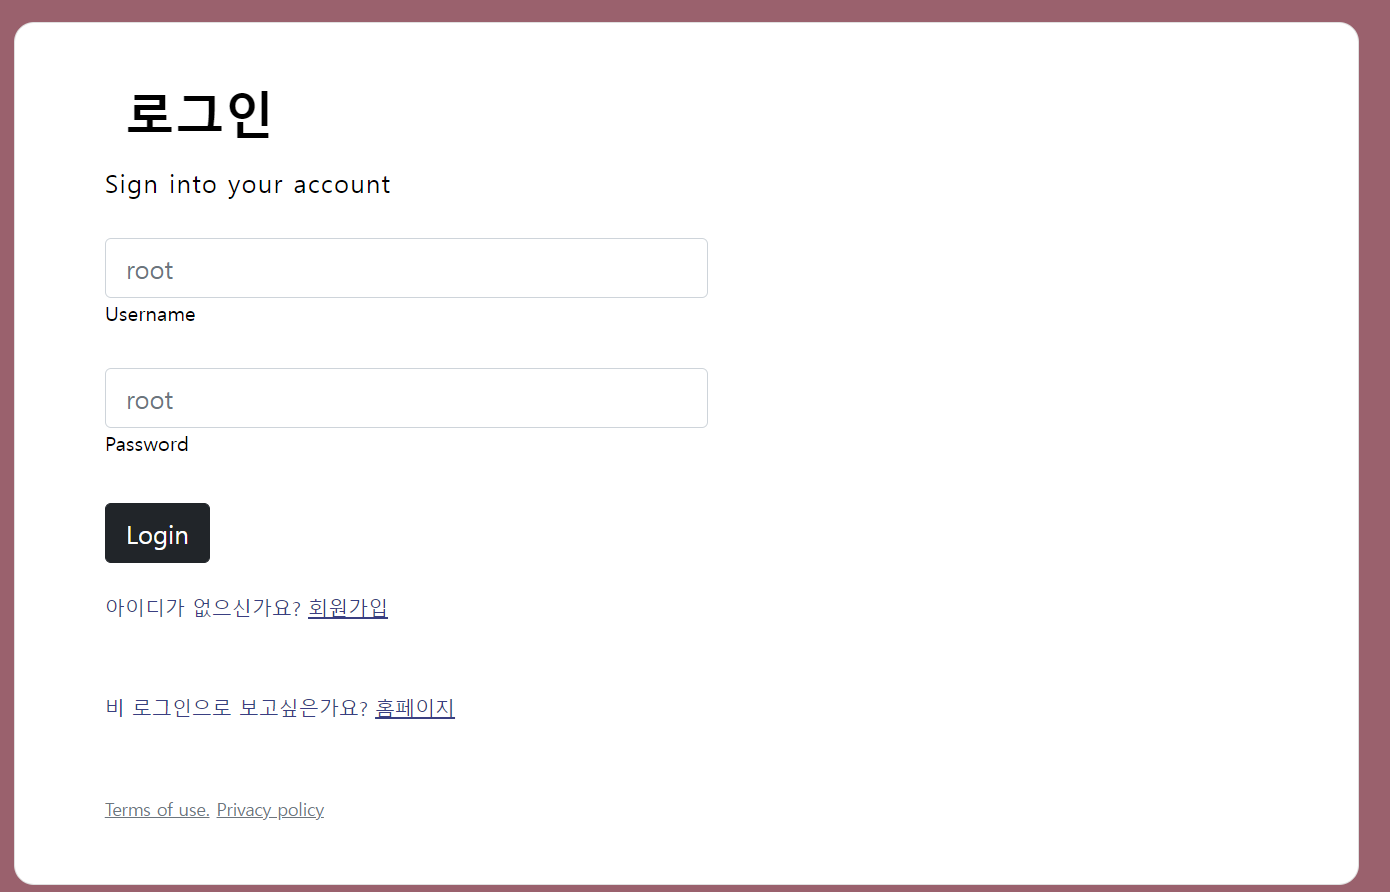Click the Password label text
Image resolution: width=1390 pixels, height=892 pixels.
pyautogui.click(x=147, y=444)
